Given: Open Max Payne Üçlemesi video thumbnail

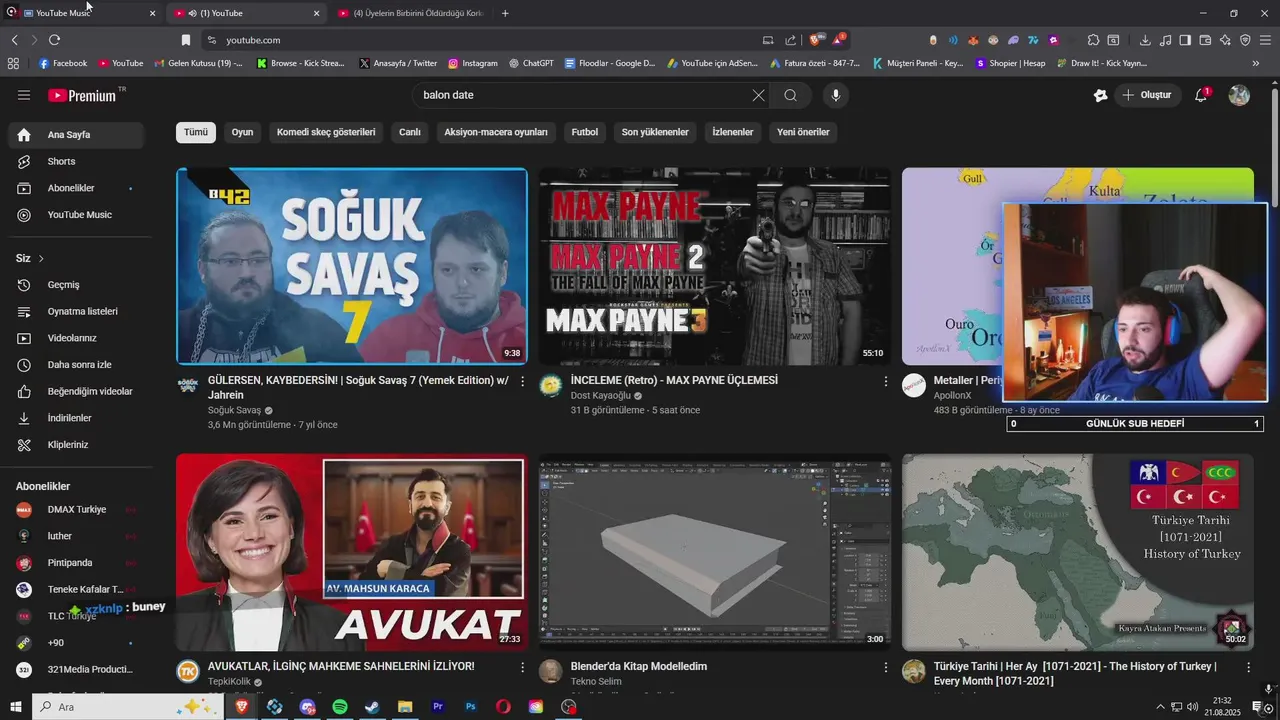Looking at the screenshot, I should click(x=715, y=266).
